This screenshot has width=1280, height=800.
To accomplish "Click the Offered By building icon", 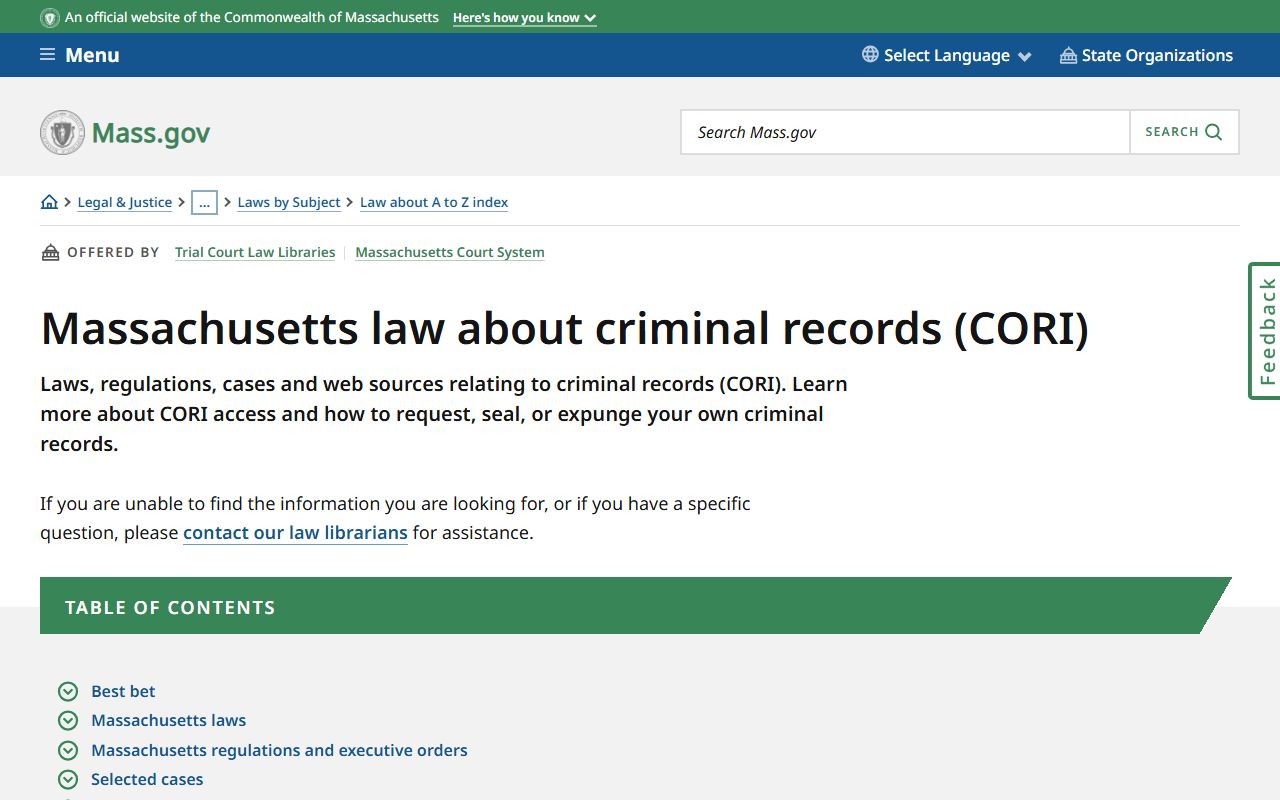I will pyautogui.click(x=50, y=252).
